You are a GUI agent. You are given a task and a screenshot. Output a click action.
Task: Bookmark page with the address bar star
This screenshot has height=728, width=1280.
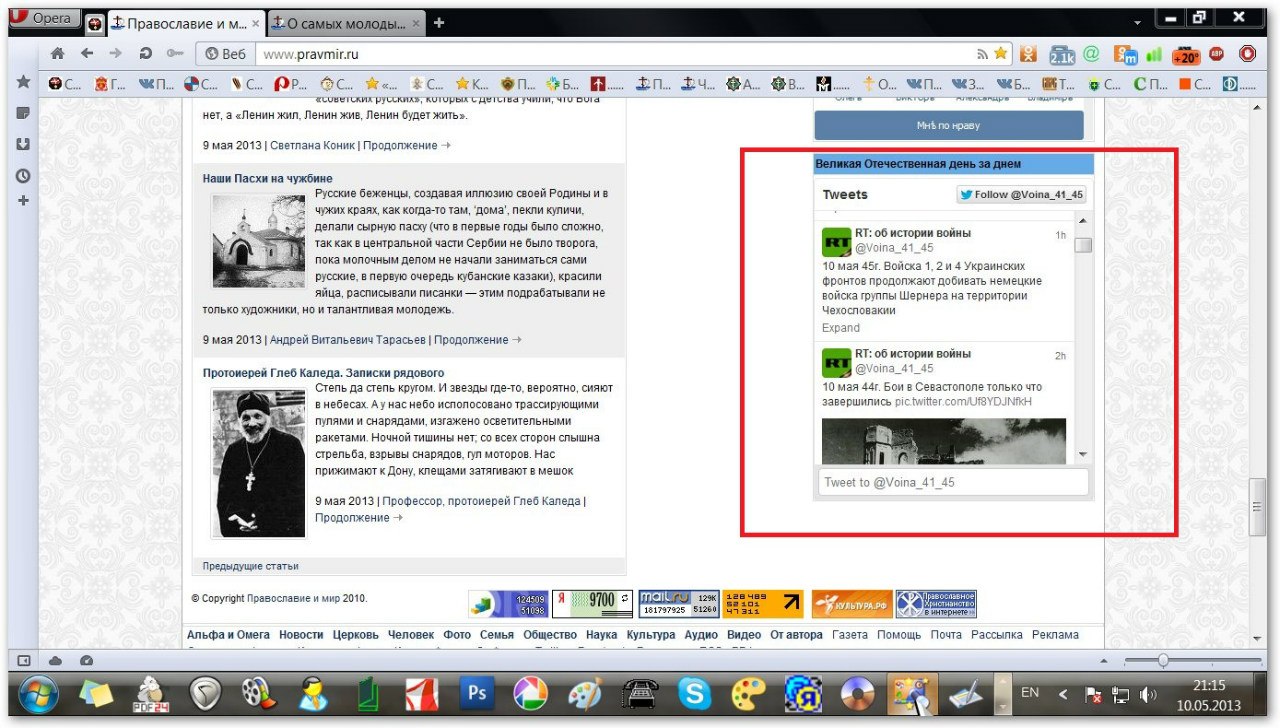tap(1001, 54)
